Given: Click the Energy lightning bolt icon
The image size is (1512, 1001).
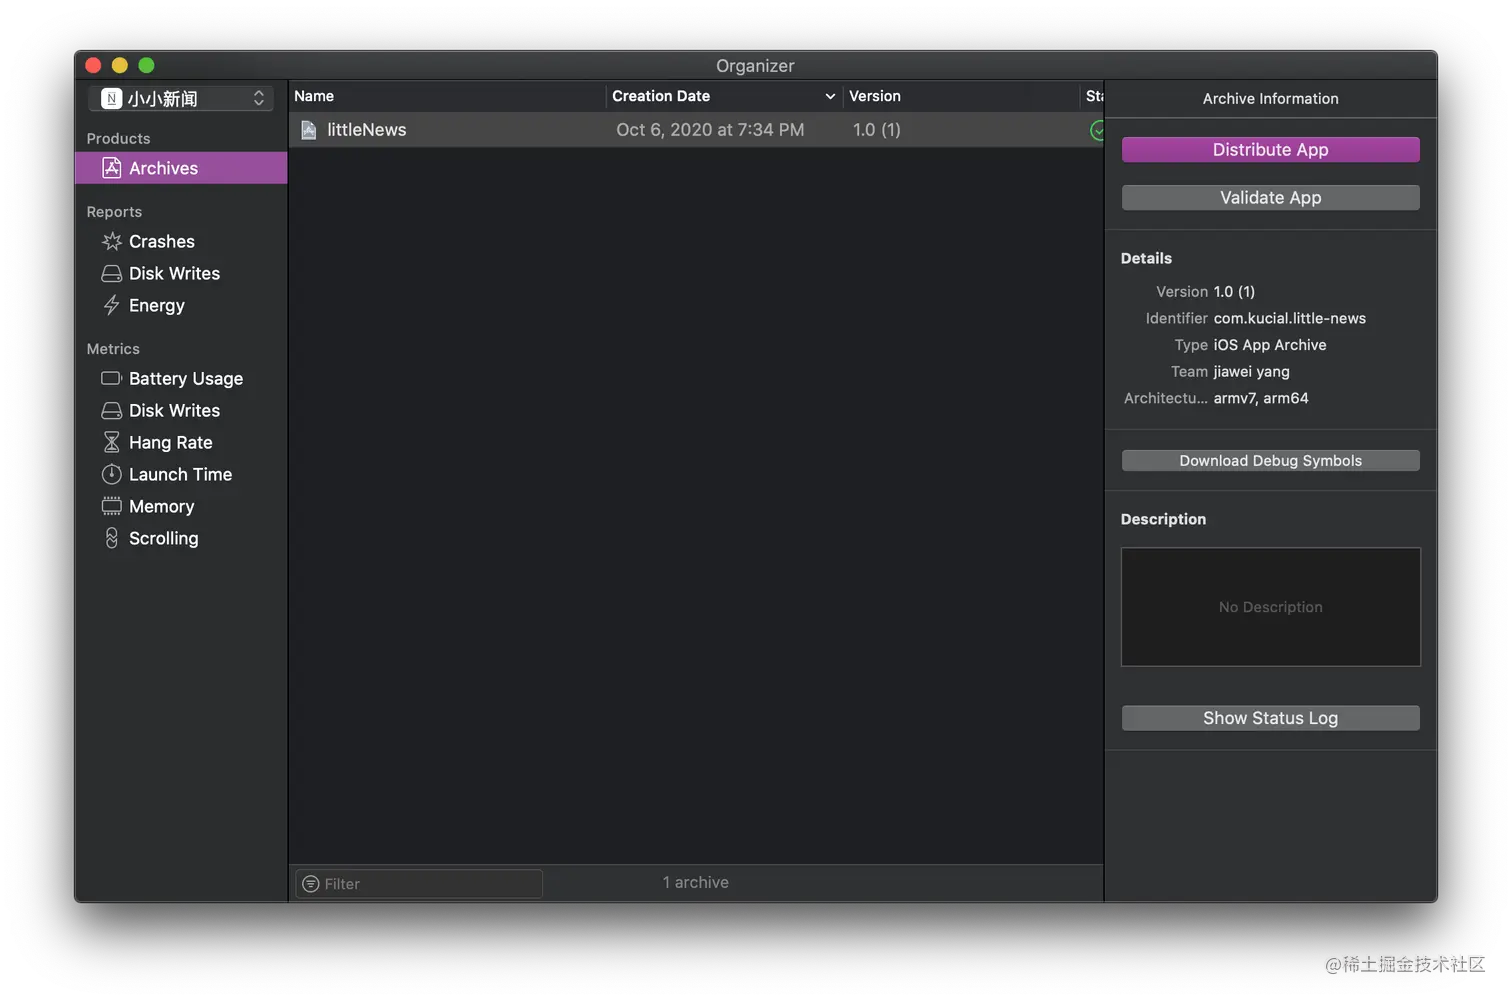Looking at the screenshot, I should pos(112,305).
